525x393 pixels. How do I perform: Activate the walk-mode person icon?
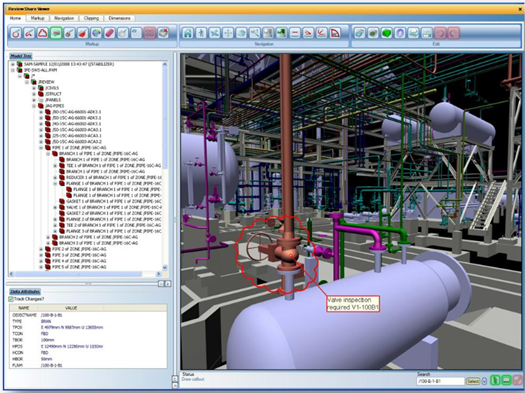coord(201,33)
